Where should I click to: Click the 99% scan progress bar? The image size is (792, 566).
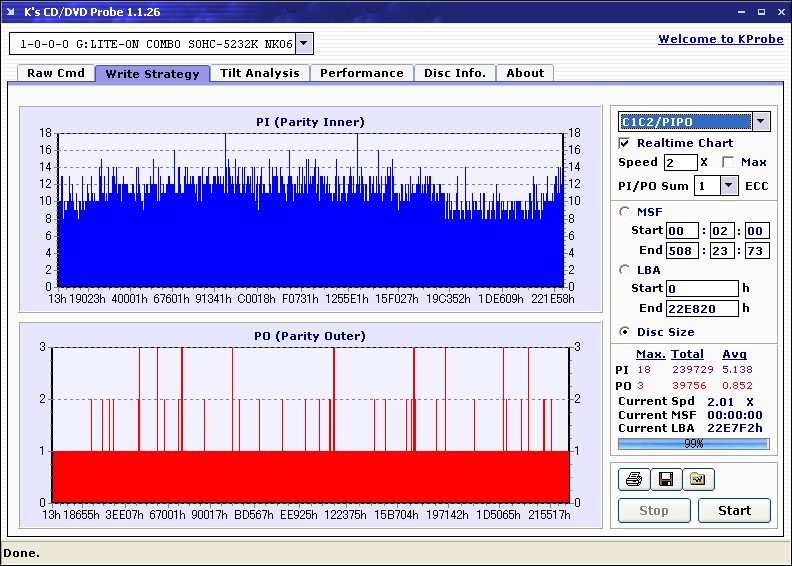tap(693, 443)
